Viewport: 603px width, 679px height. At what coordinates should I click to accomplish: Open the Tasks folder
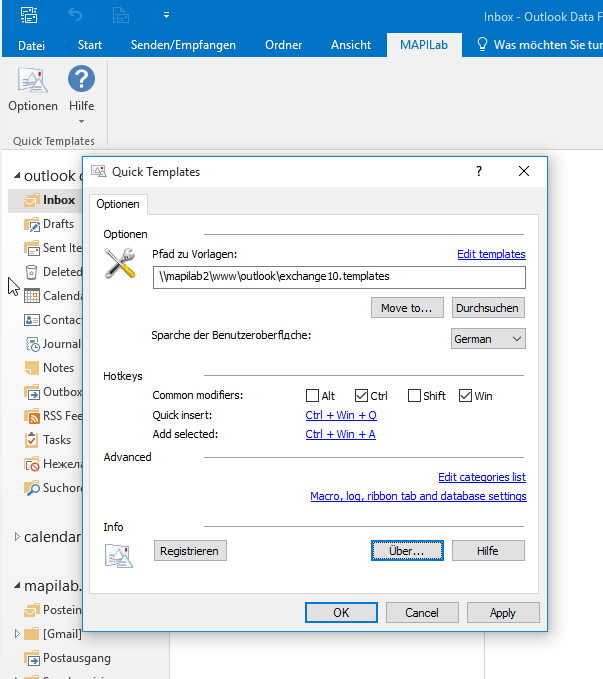point(48,440)
